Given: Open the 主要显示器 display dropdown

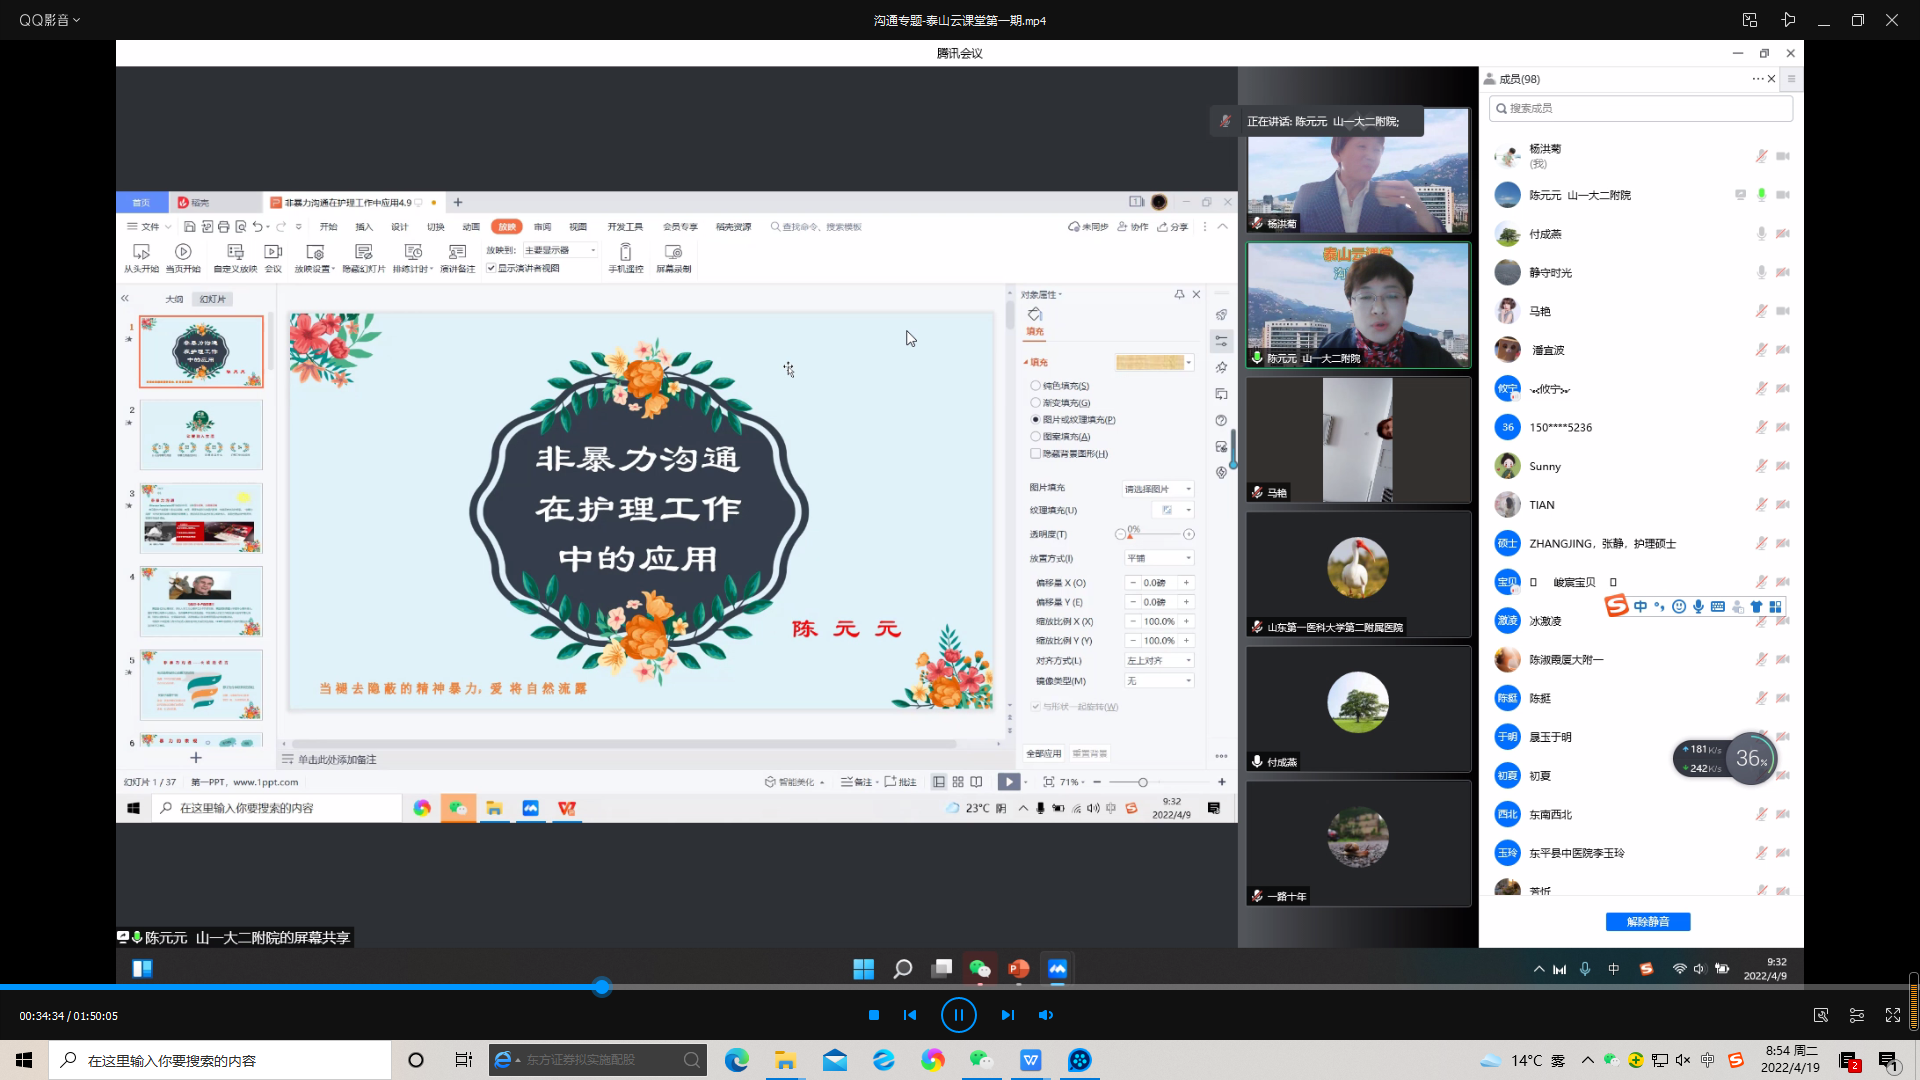Looking at the screenshot, I should (560, 250).
